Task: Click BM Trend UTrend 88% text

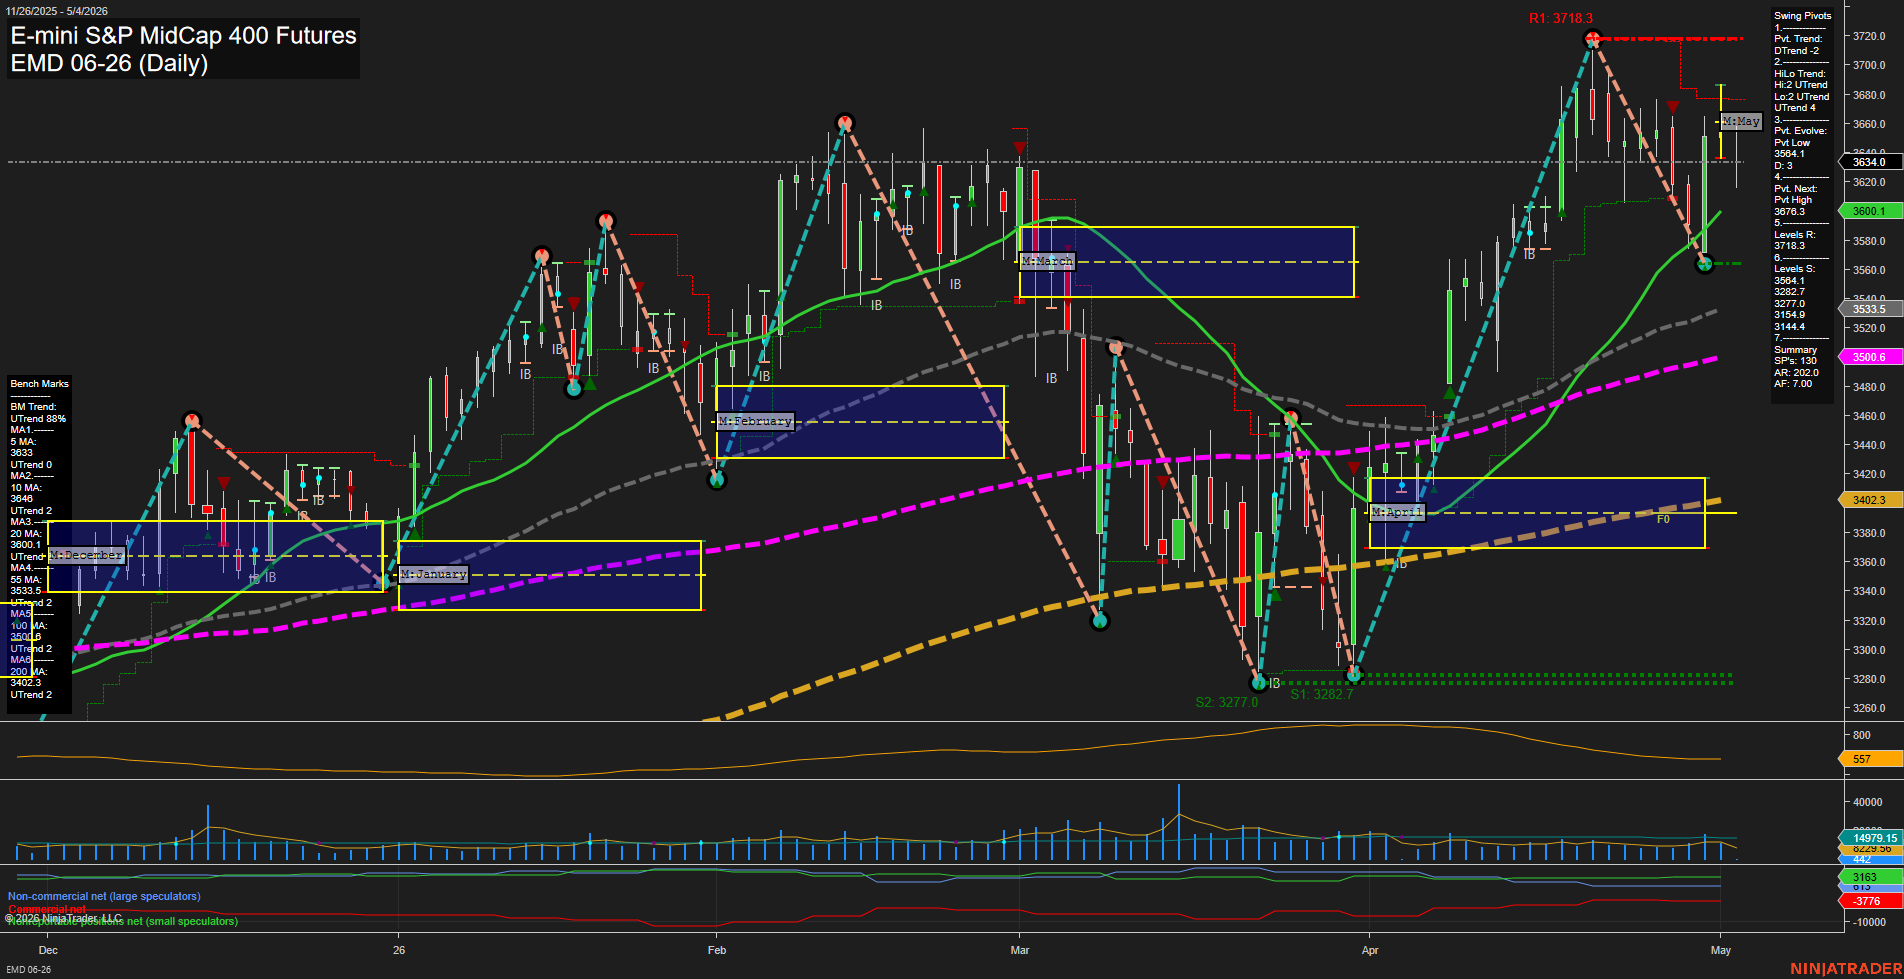Action: [38, 413]
